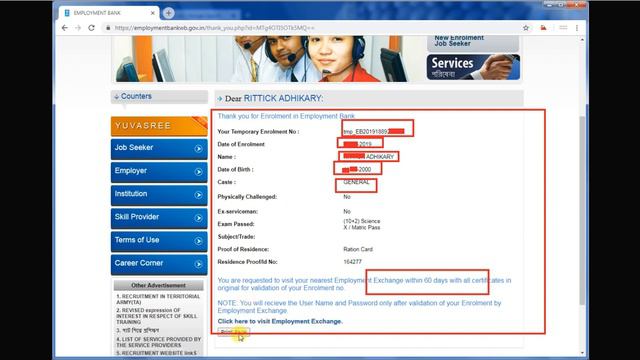Minimize the browser window

(549, 5)
